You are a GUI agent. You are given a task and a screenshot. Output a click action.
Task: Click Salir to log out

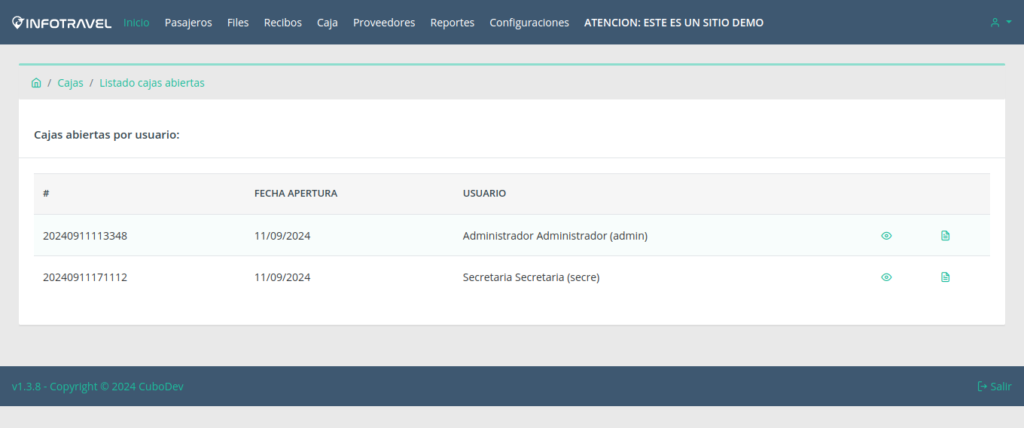pyautogui.click(x=994, y=386)
